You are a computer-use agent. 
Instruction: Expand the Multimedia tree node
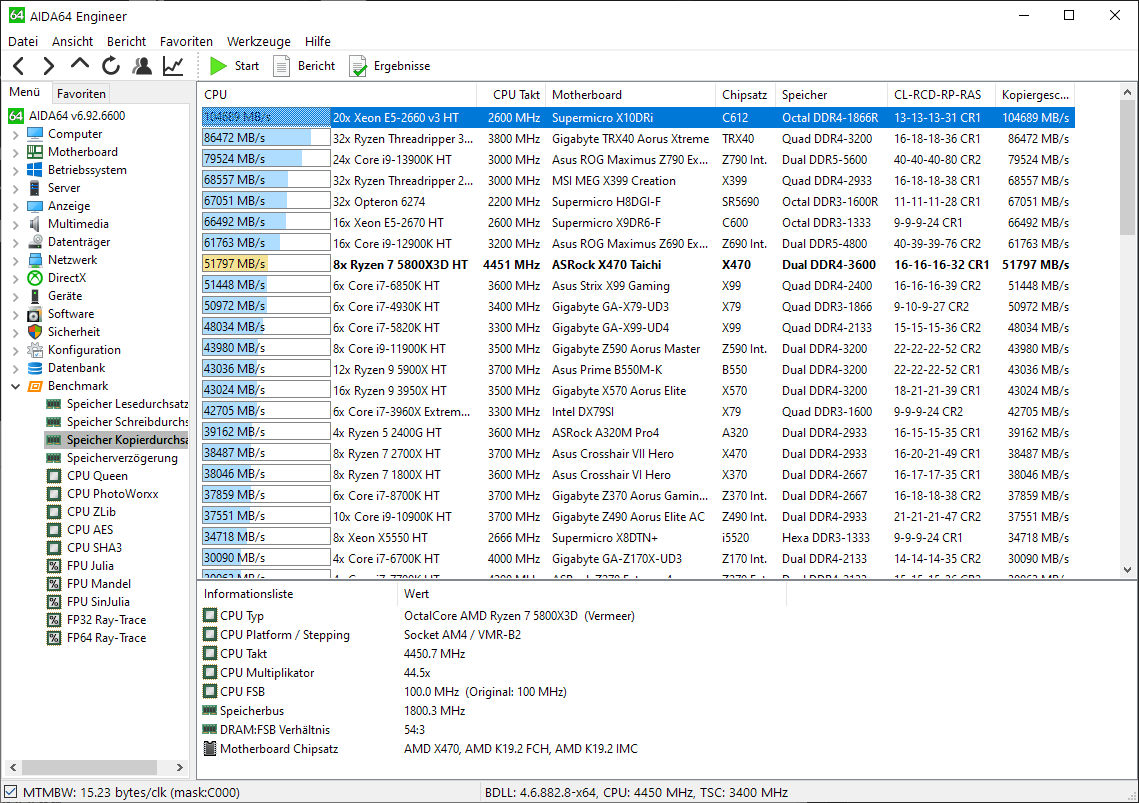[x=15, y=225]
